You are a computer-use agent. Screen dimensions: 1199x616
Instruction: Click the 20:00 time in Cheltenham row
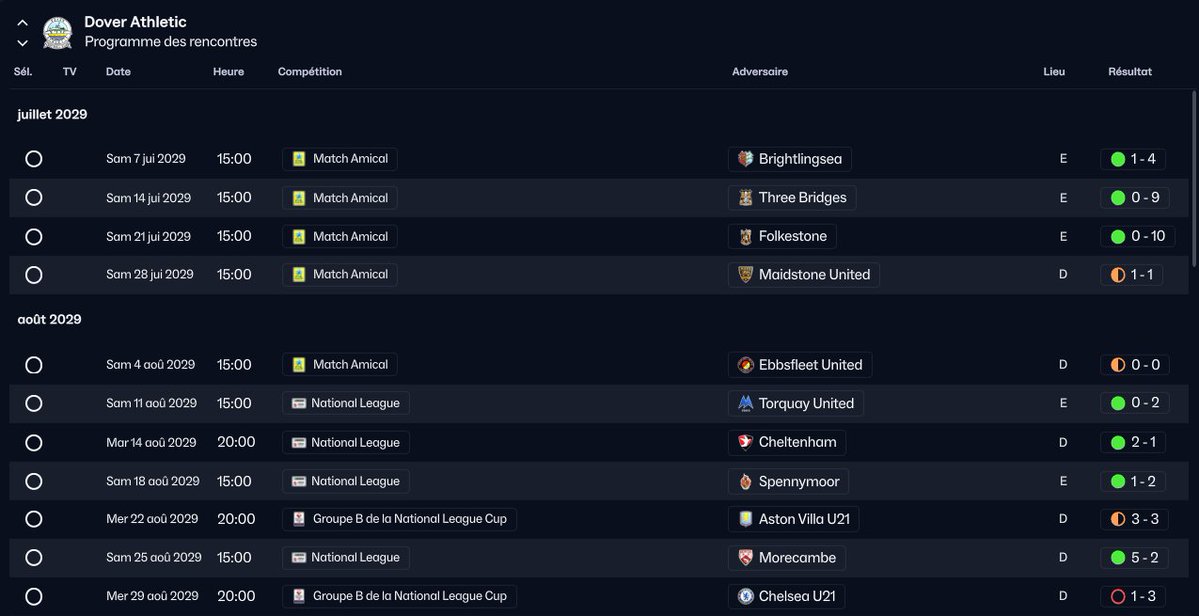(x=236, y=443)
